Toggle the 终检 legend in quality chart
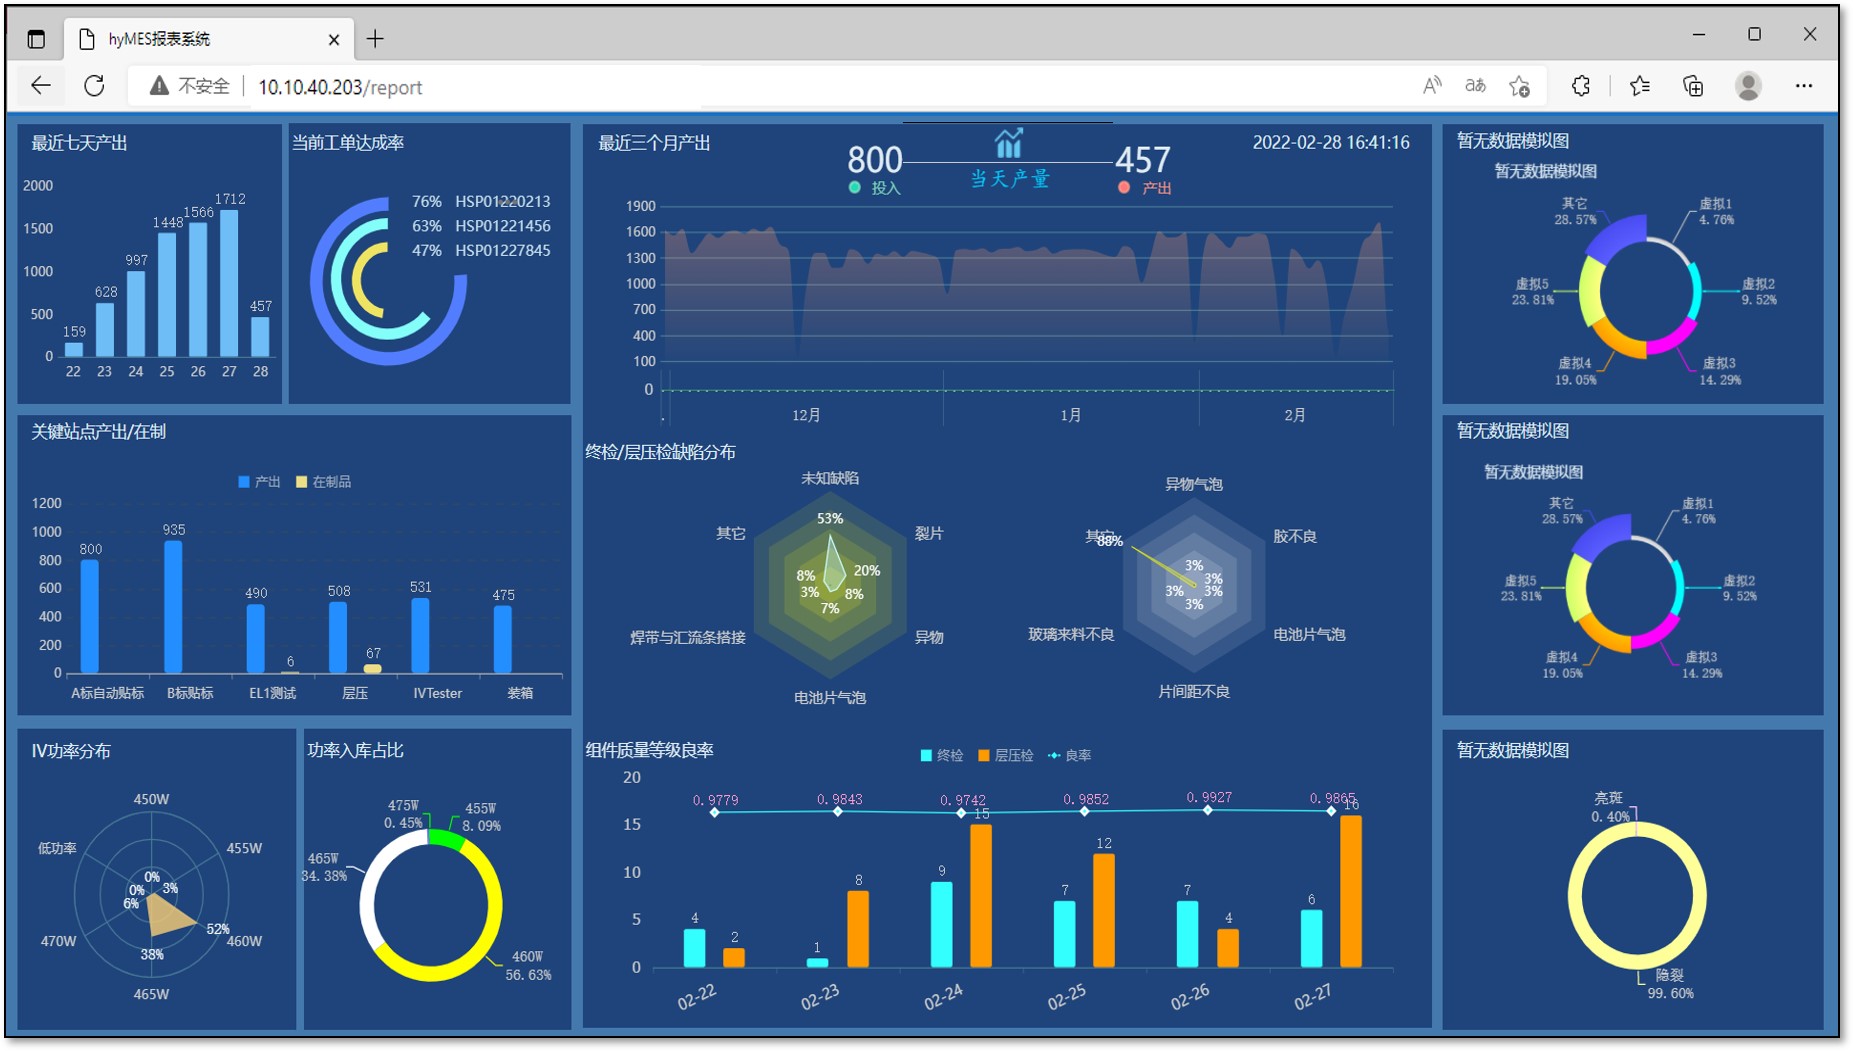The height and width of the screenshot is (1051, 1853). coord(942,755)
